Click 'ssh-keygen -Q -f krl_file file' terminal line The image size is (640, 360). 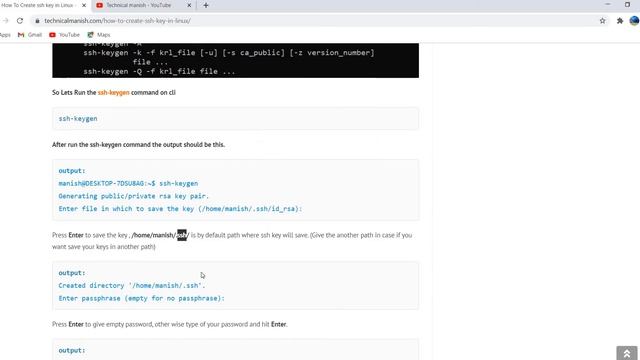click(x=159, y=71)
